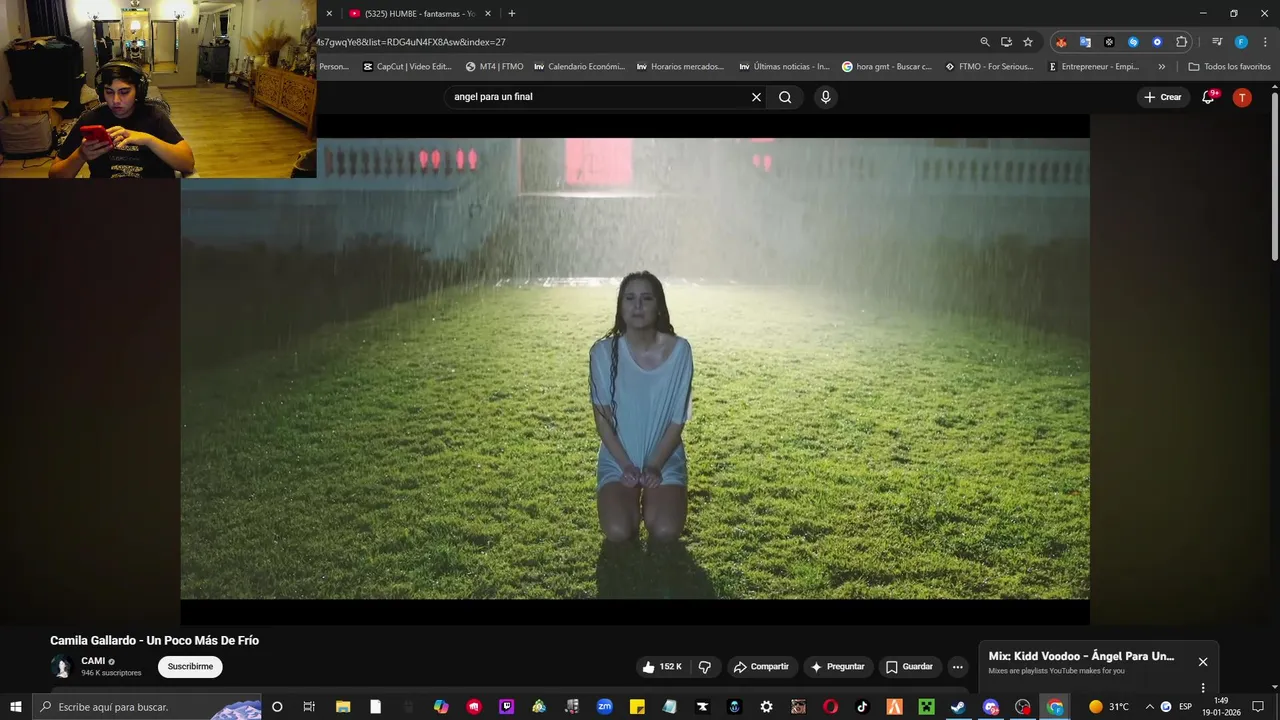The width and height of the screenshot is (1280, 720).
Task: Open MetaMask fox extension
Action: pos(1061,42)
